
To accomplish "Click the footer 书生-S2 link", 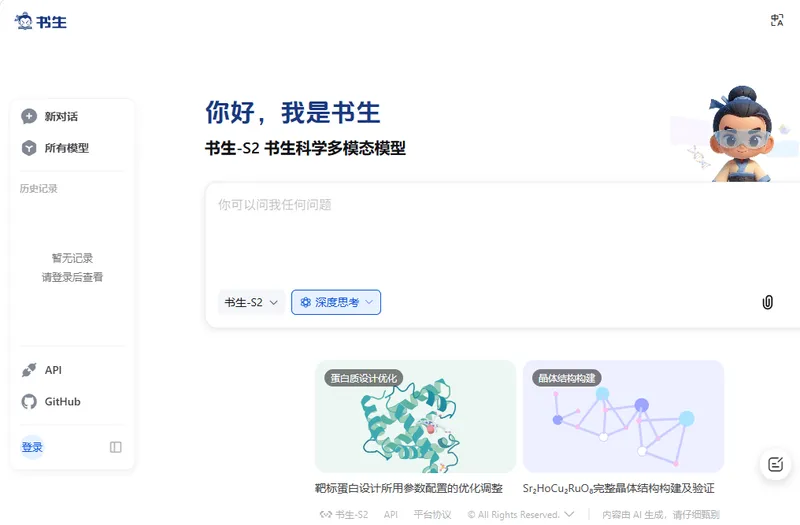I will pyautogui.click(x=352, y=514).
